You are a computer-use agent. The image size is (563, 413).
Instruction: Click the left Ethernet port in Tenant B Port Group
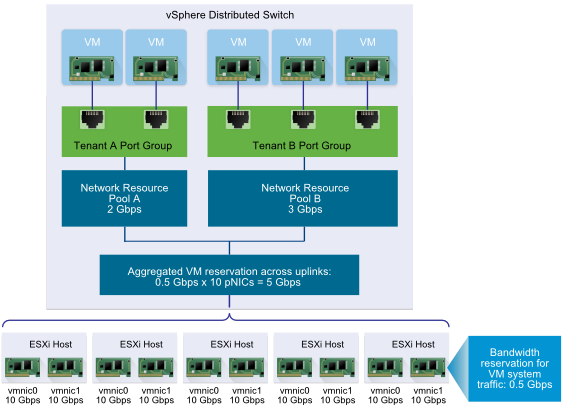coord(238,120)
